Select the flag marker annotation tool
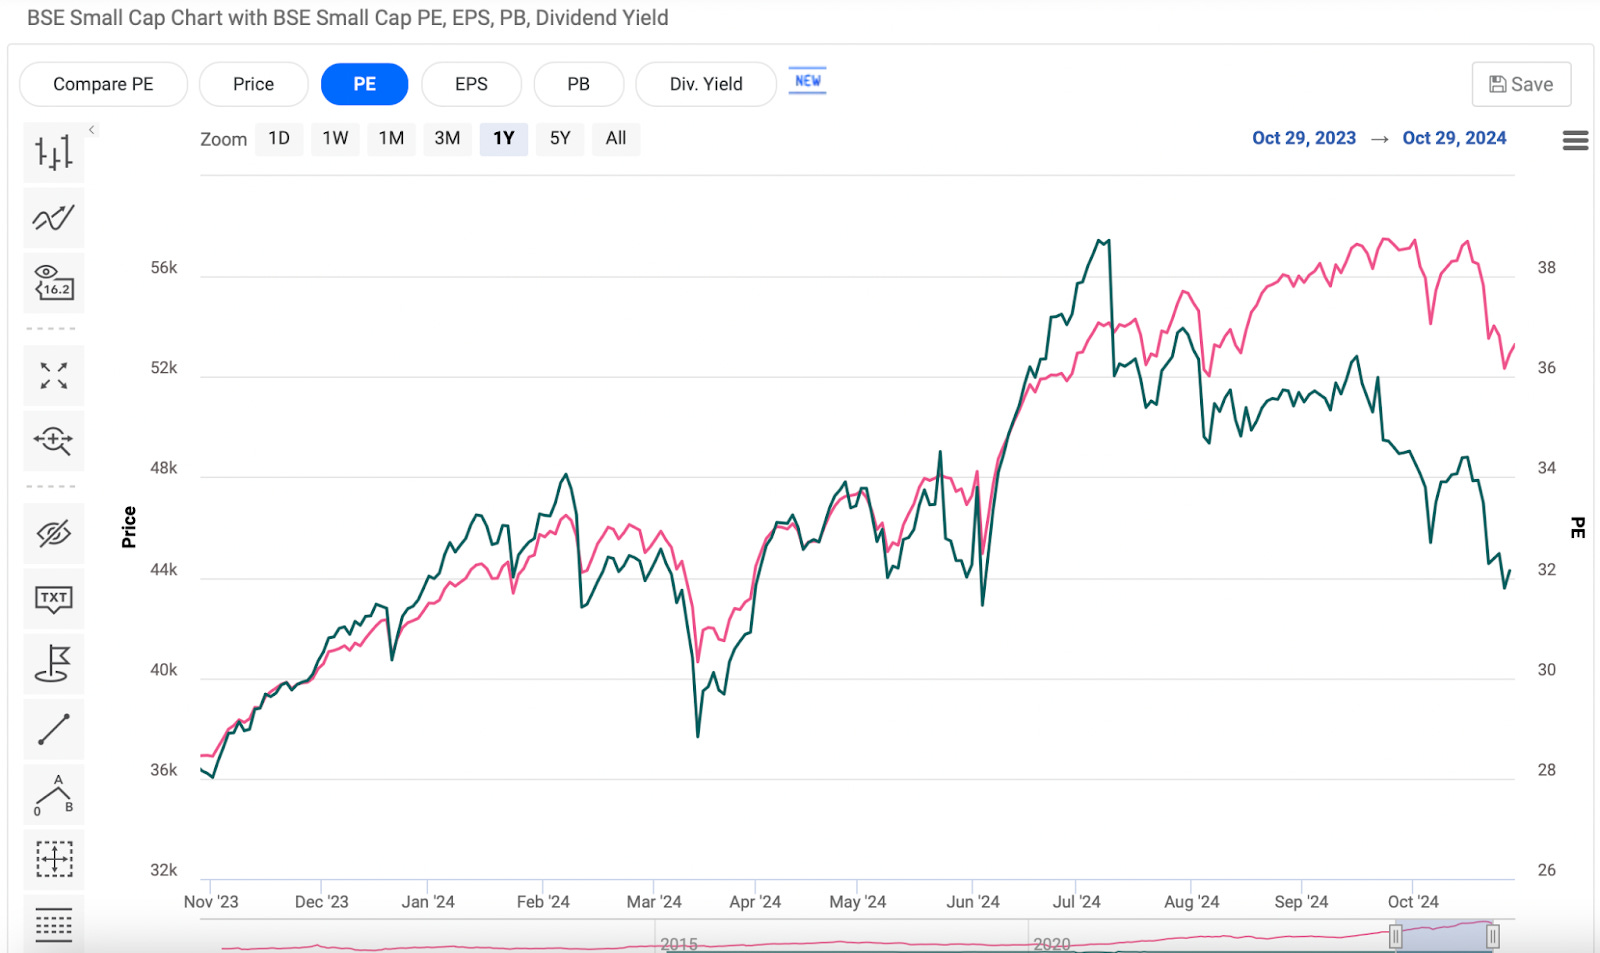Screen dimensions: 1600x953 (54, 664)
